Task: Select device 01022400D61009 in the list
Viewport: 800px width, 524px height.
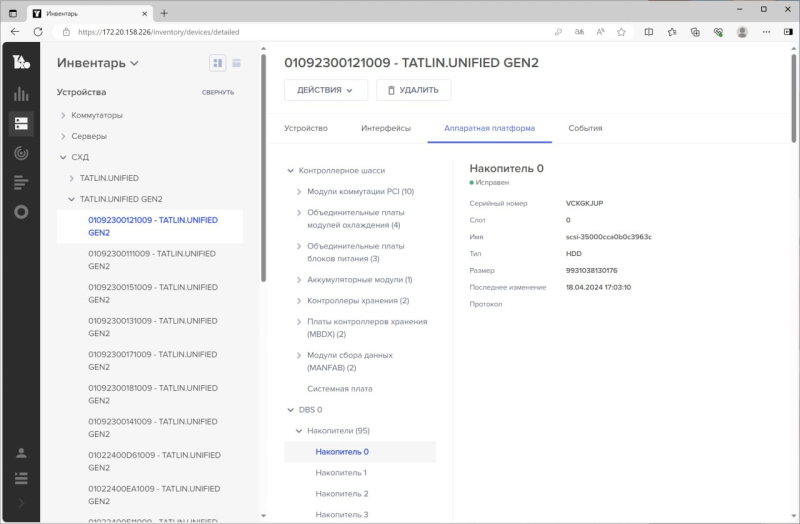Action: tap(153, 461)
